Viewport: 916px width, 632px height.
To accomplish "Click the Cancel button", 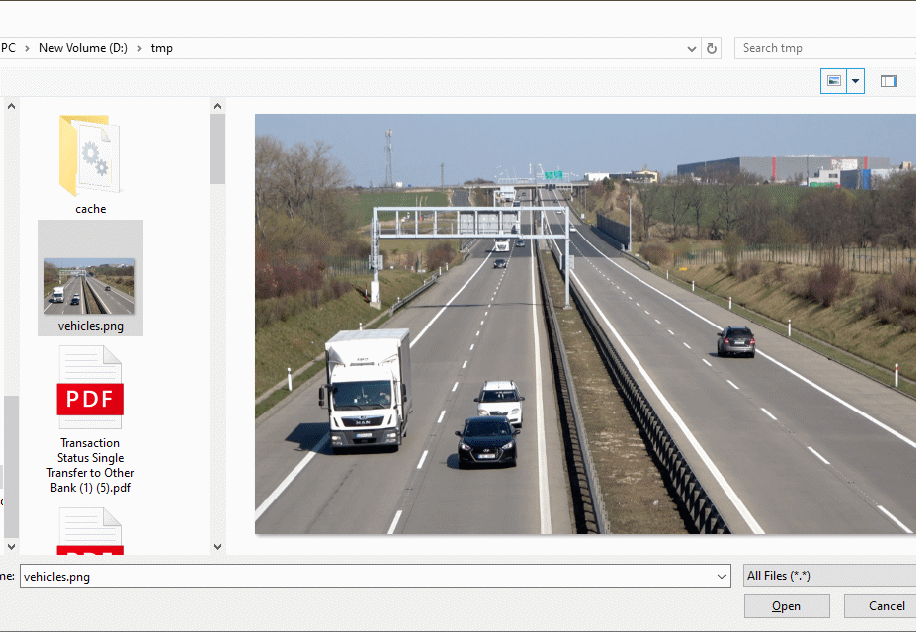I will coord(880,606).
